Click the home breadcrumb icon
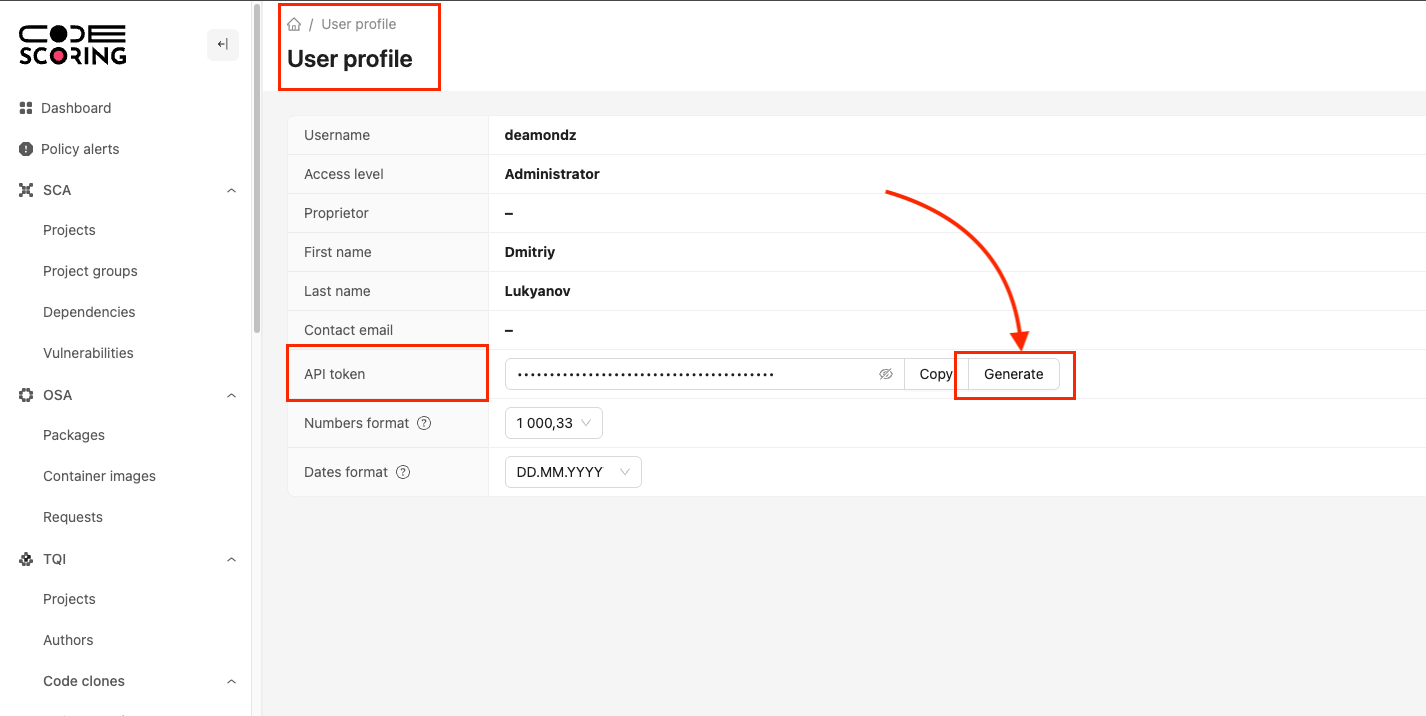1426x716 pixels. tap(294, 23)
